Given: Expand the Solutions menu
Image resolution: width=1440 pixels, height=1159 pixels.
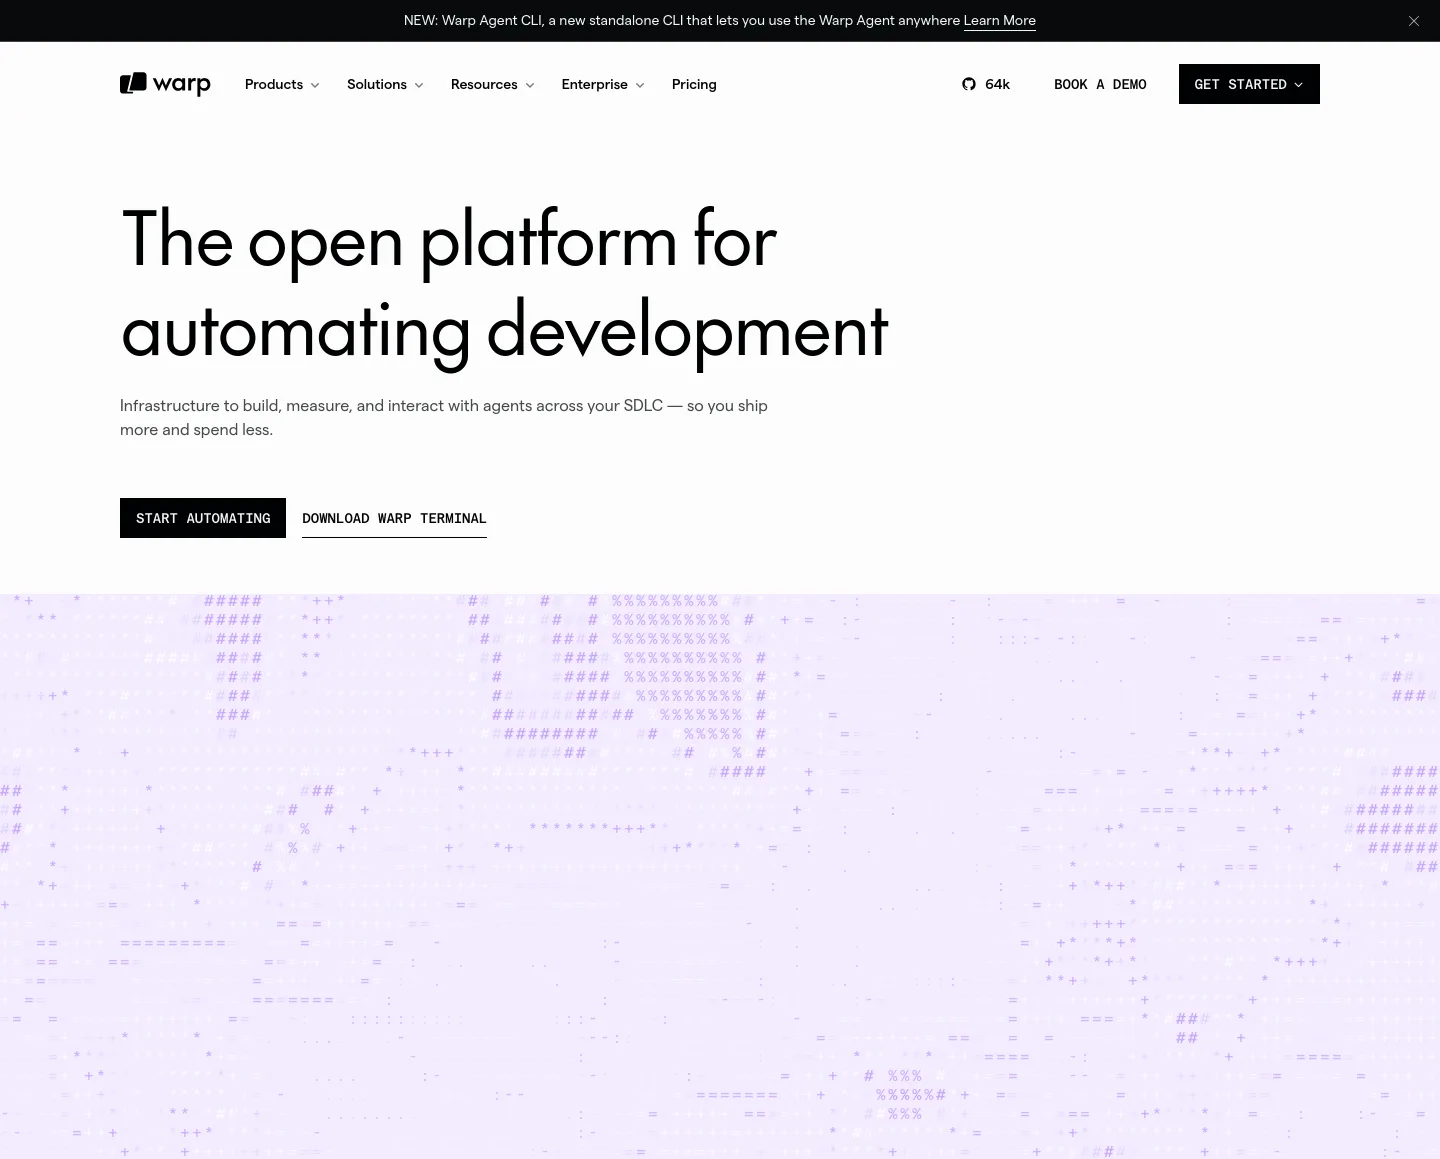Looking at the screenshot, I should click(385, 84).
